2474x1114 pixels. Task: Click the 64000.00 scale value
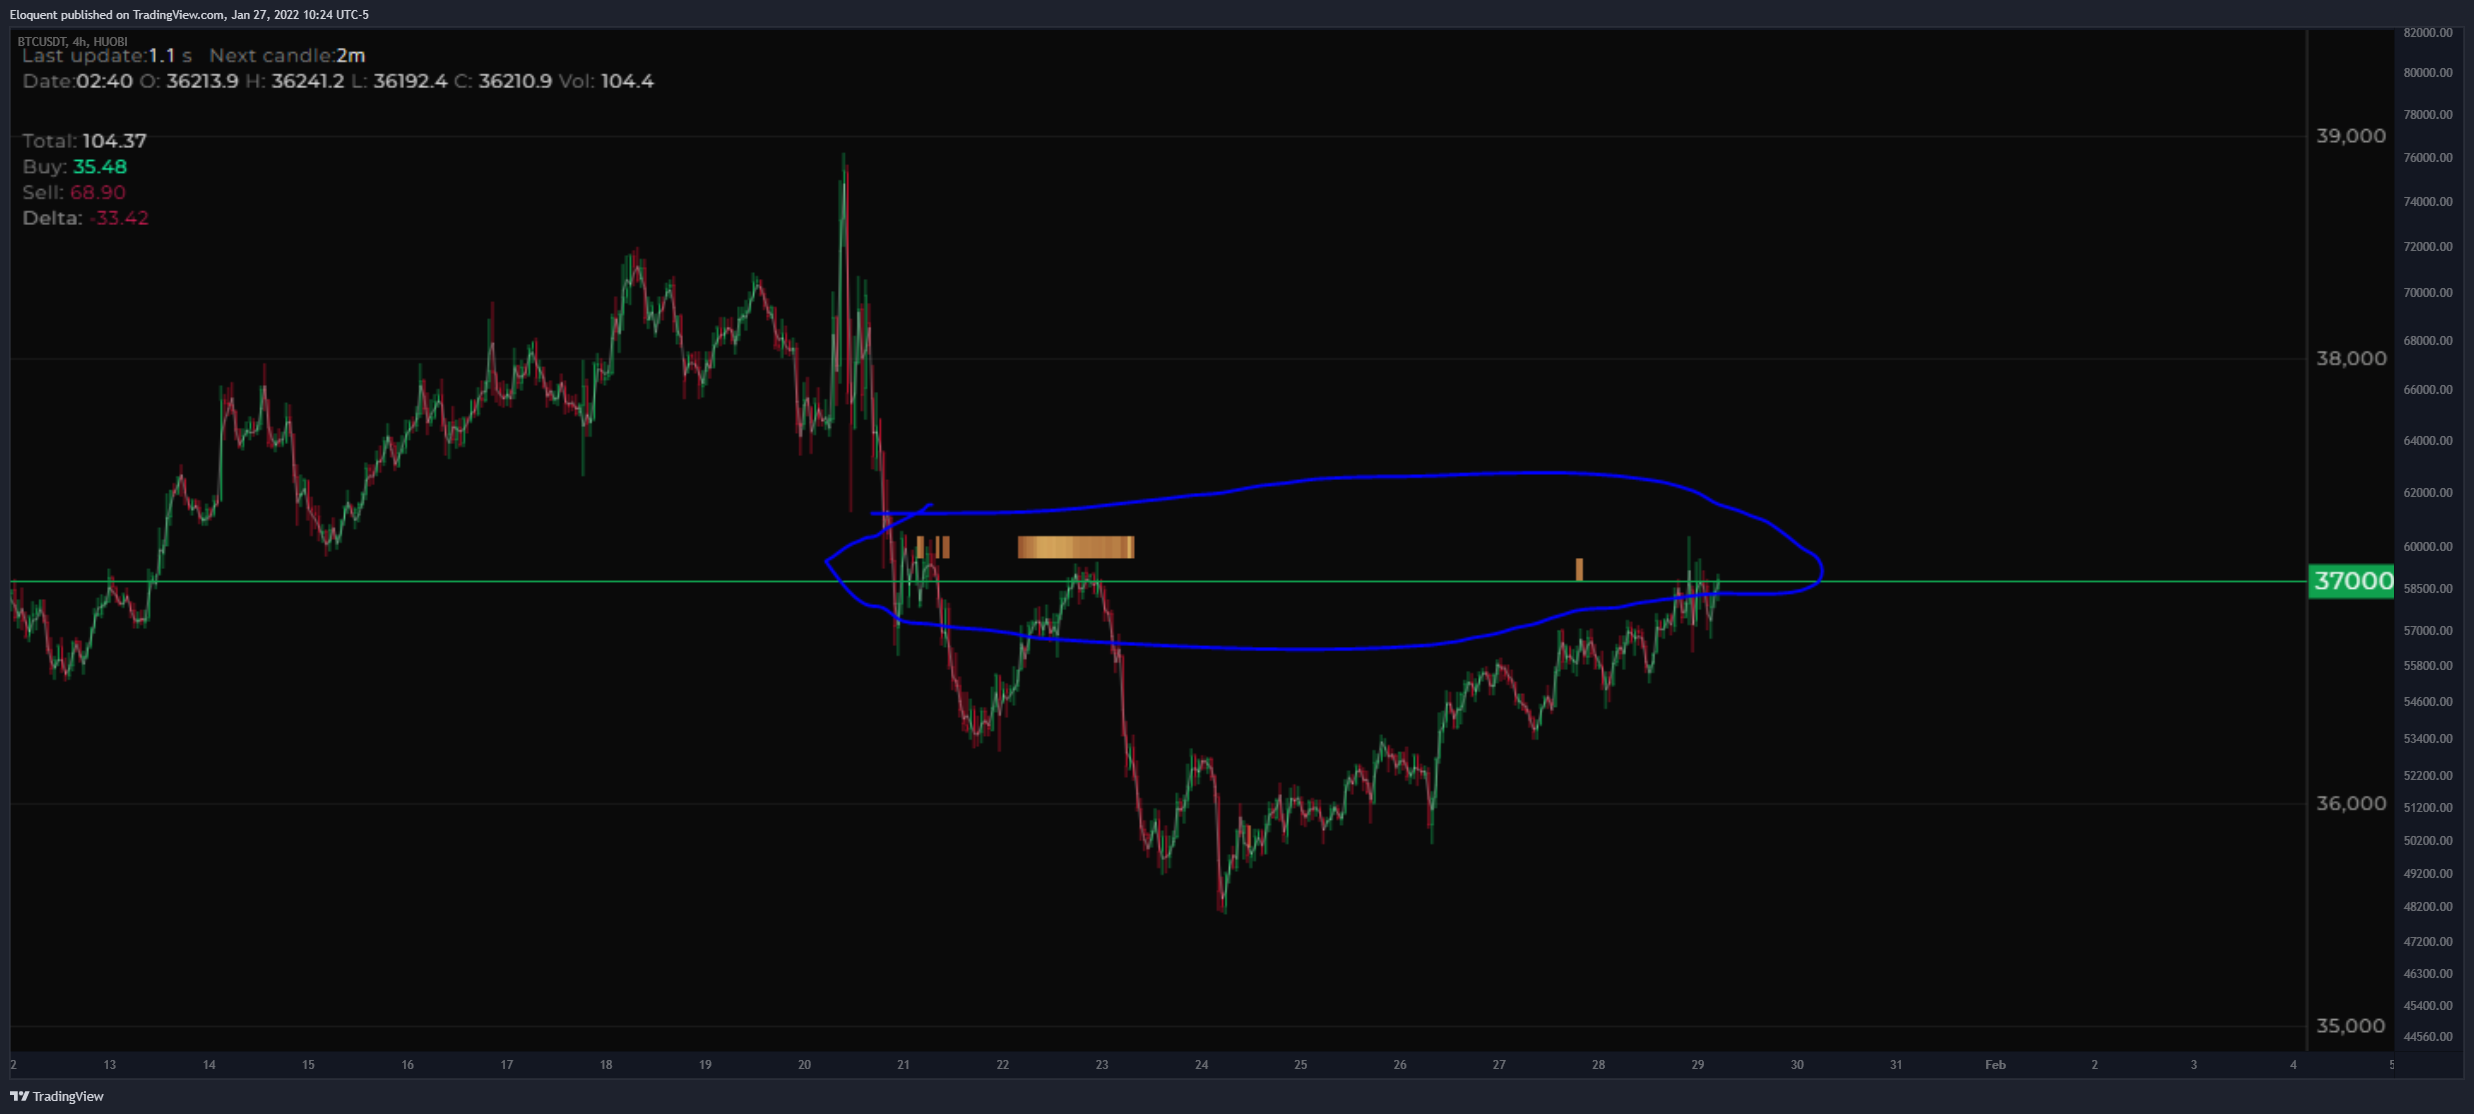(x=2428, y=441)
